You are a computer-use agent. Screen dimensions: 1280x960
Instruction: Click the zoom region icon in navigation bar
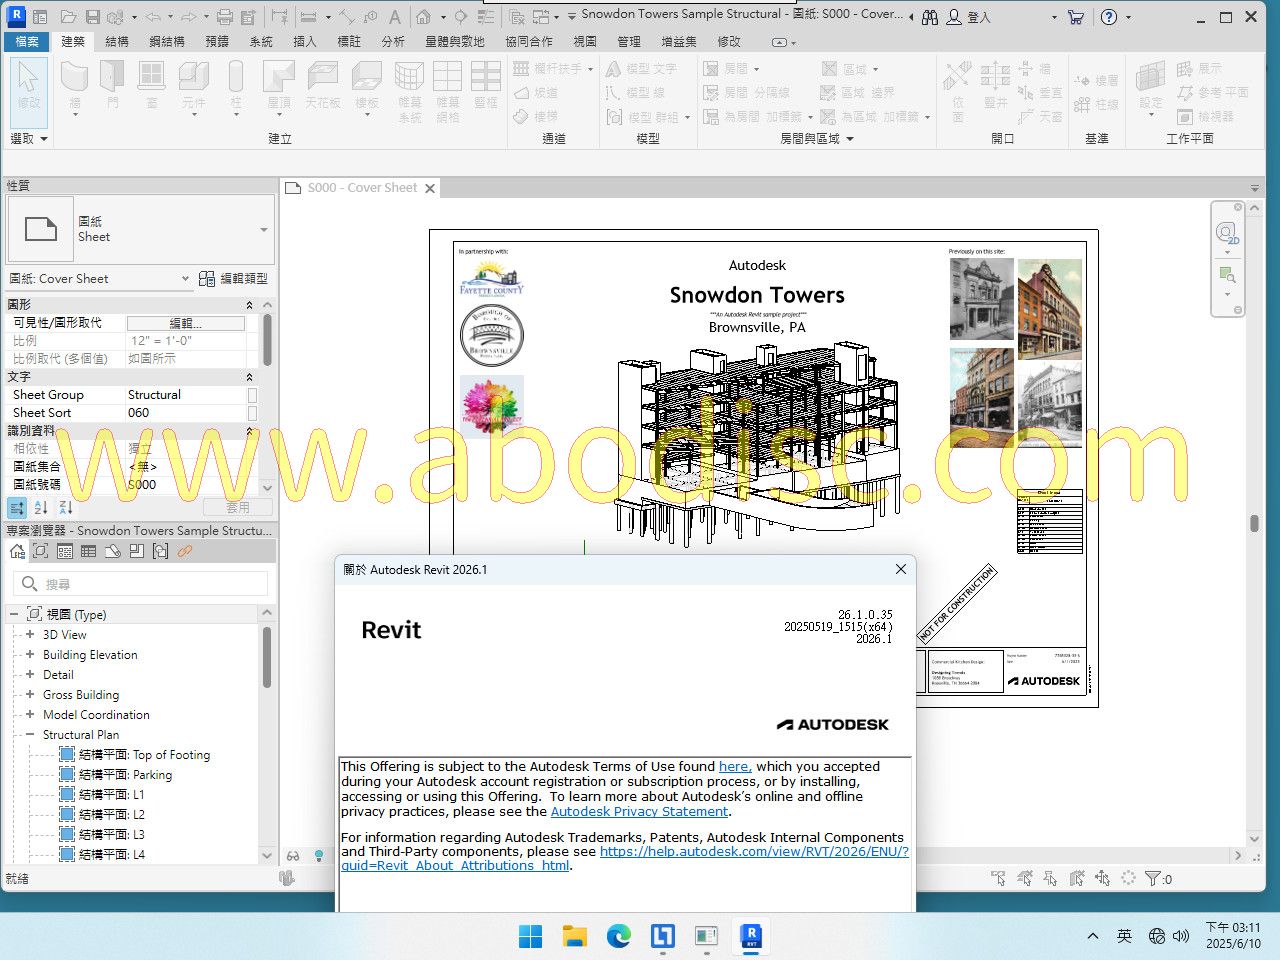point(1227,275)
